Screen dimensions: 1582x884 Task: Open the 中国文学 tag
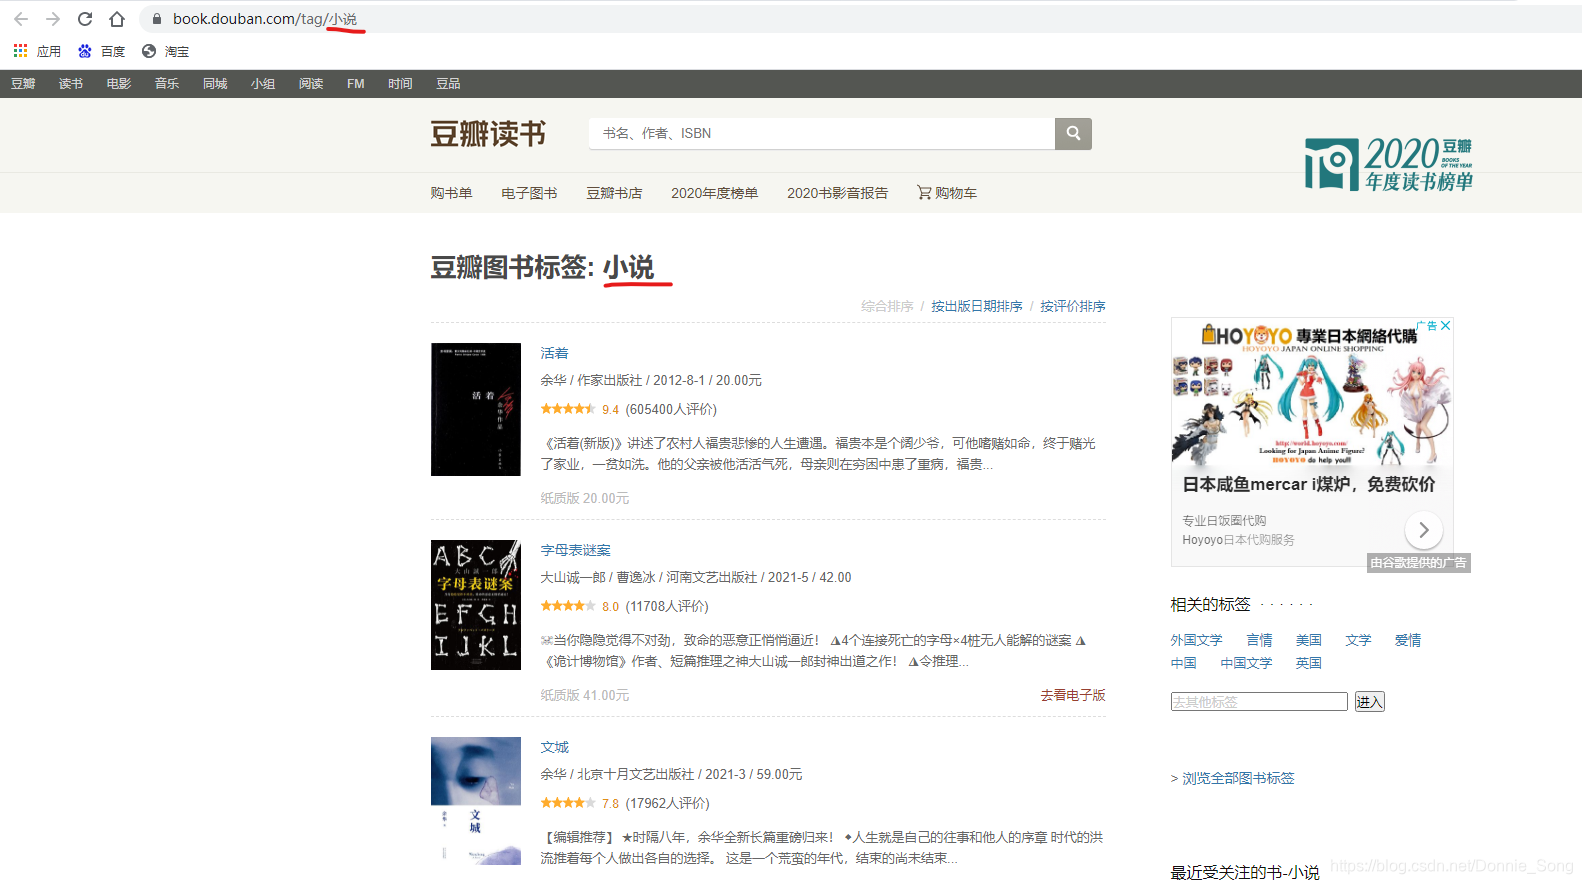tap(1246, 663)
